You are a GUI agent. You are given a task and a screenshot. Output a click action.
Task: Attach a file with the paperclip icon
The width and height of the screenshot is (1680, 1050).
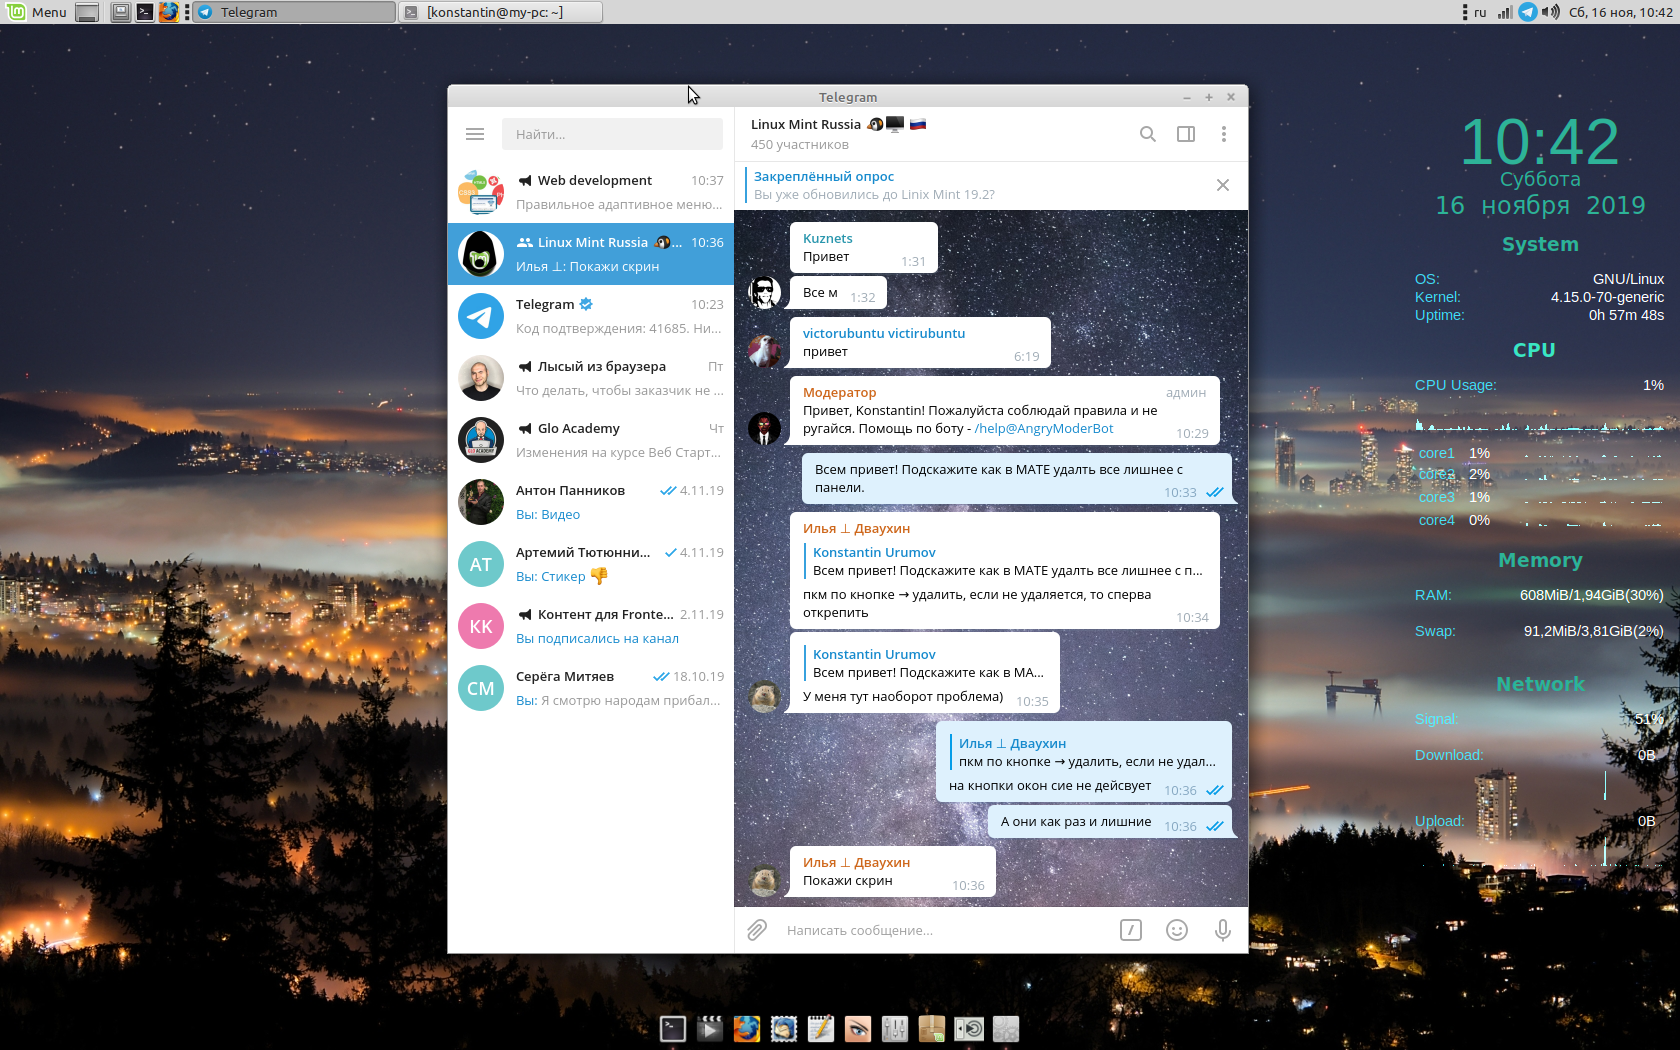coord(757,930)
